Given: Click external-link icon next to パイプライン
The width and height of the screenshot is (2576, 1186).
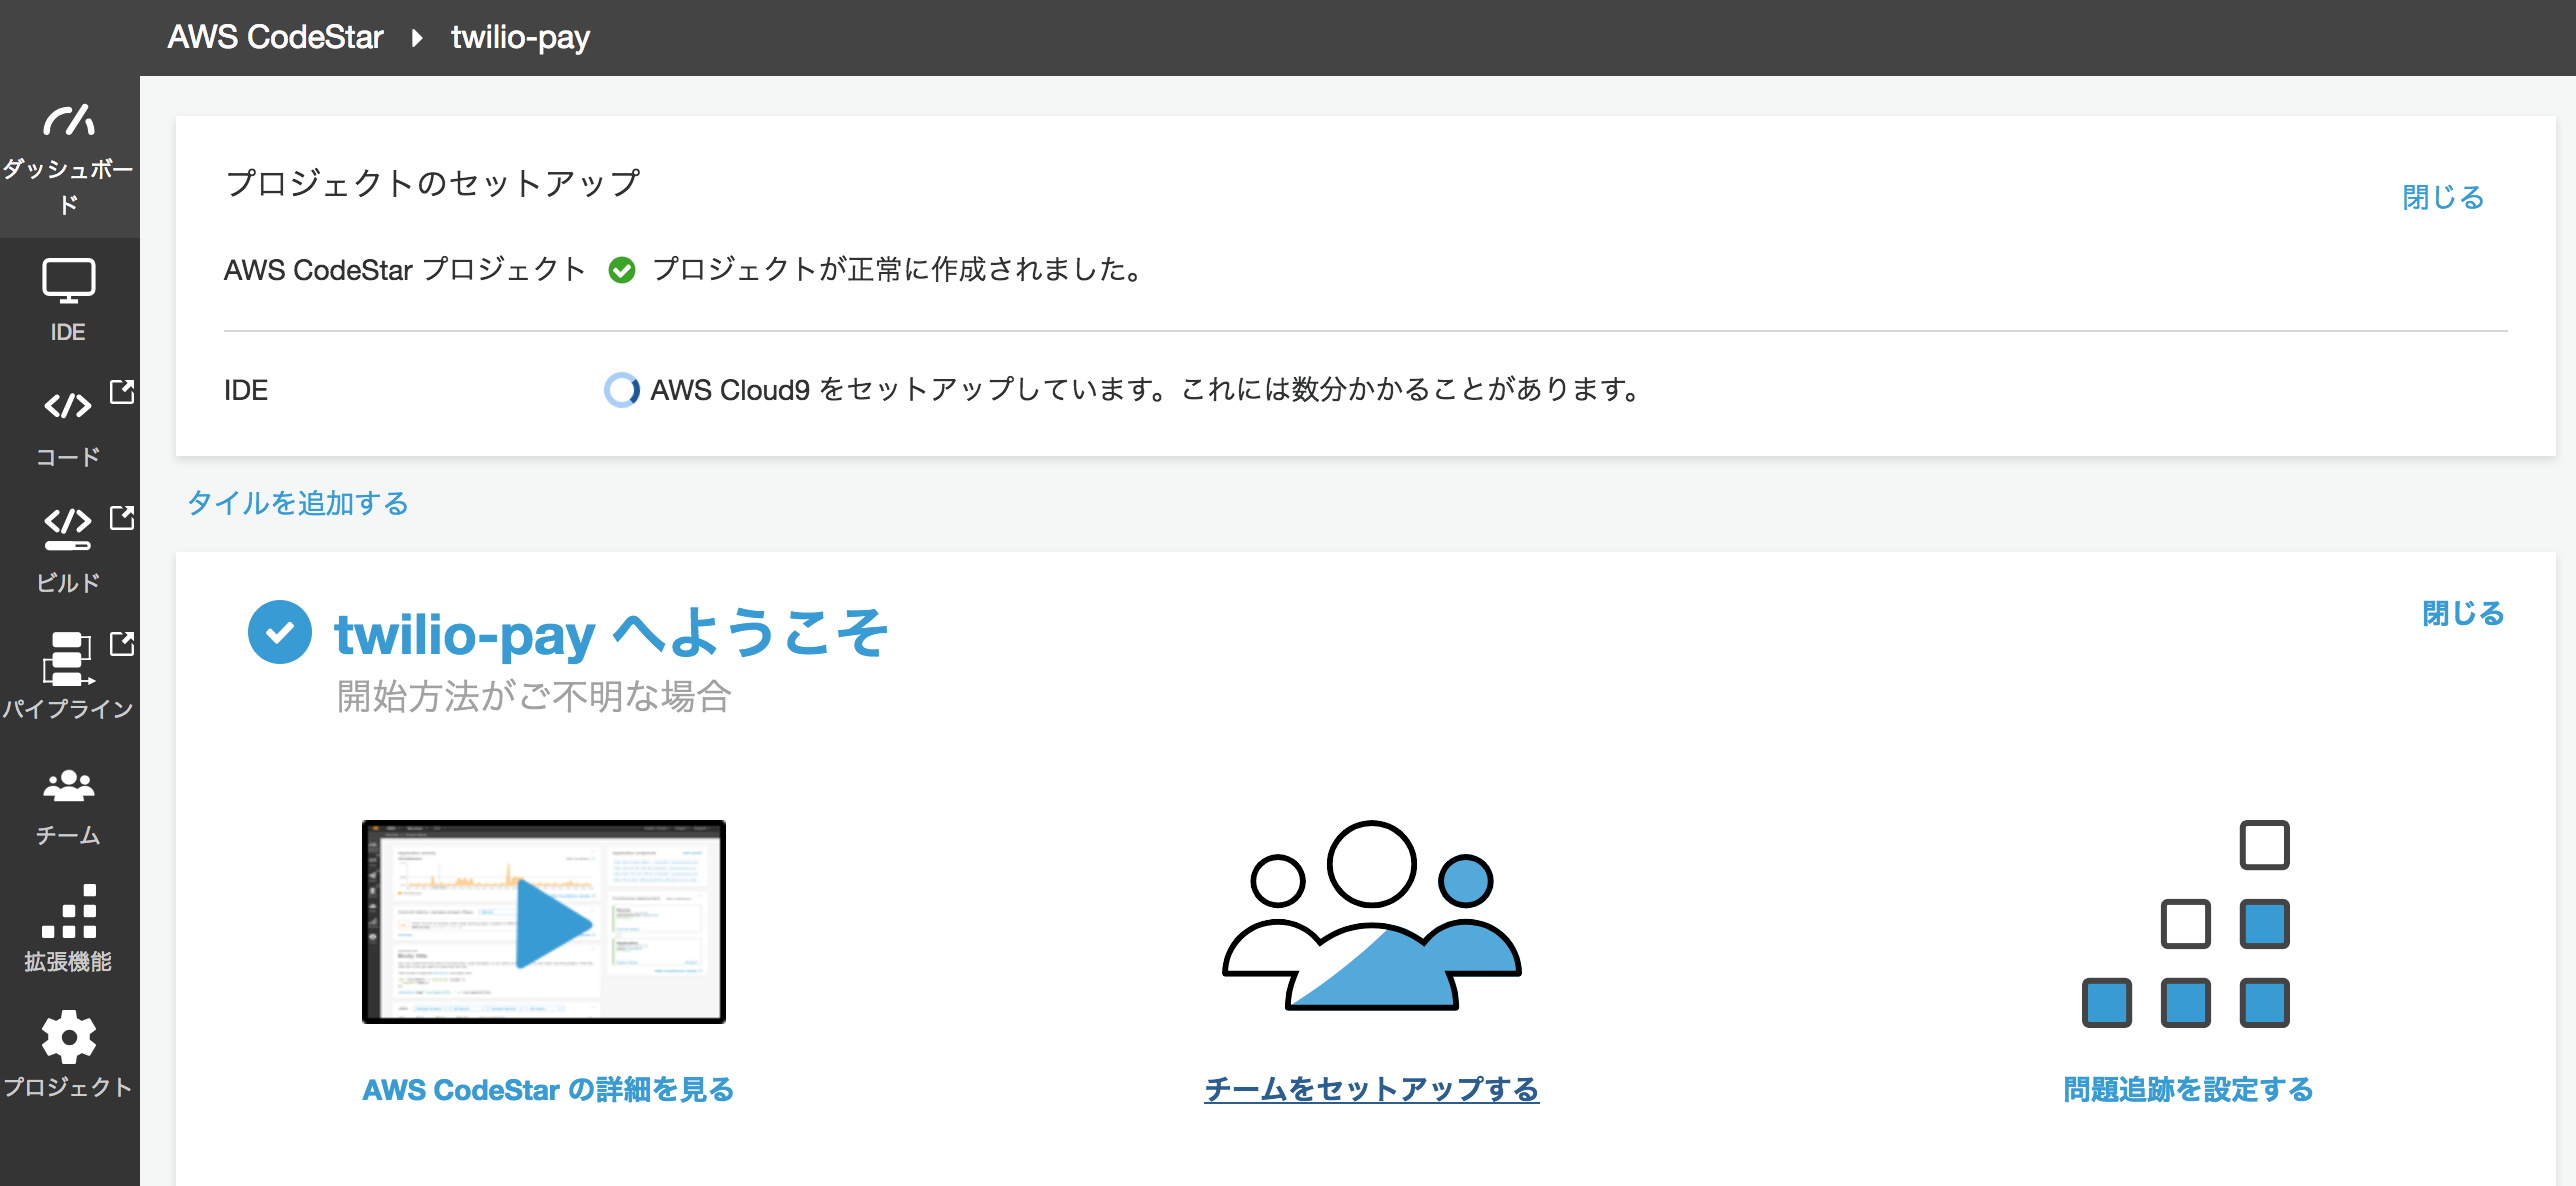Looking at the screenshot, I should coord(122,643).
